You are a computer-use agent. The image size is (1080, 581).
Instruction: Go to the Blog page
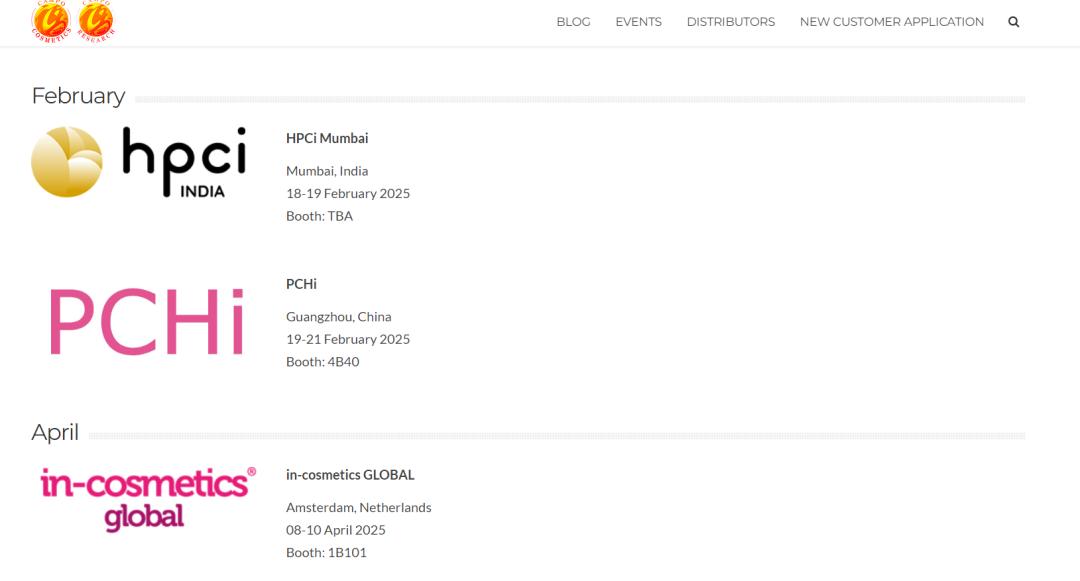(573, 22)
